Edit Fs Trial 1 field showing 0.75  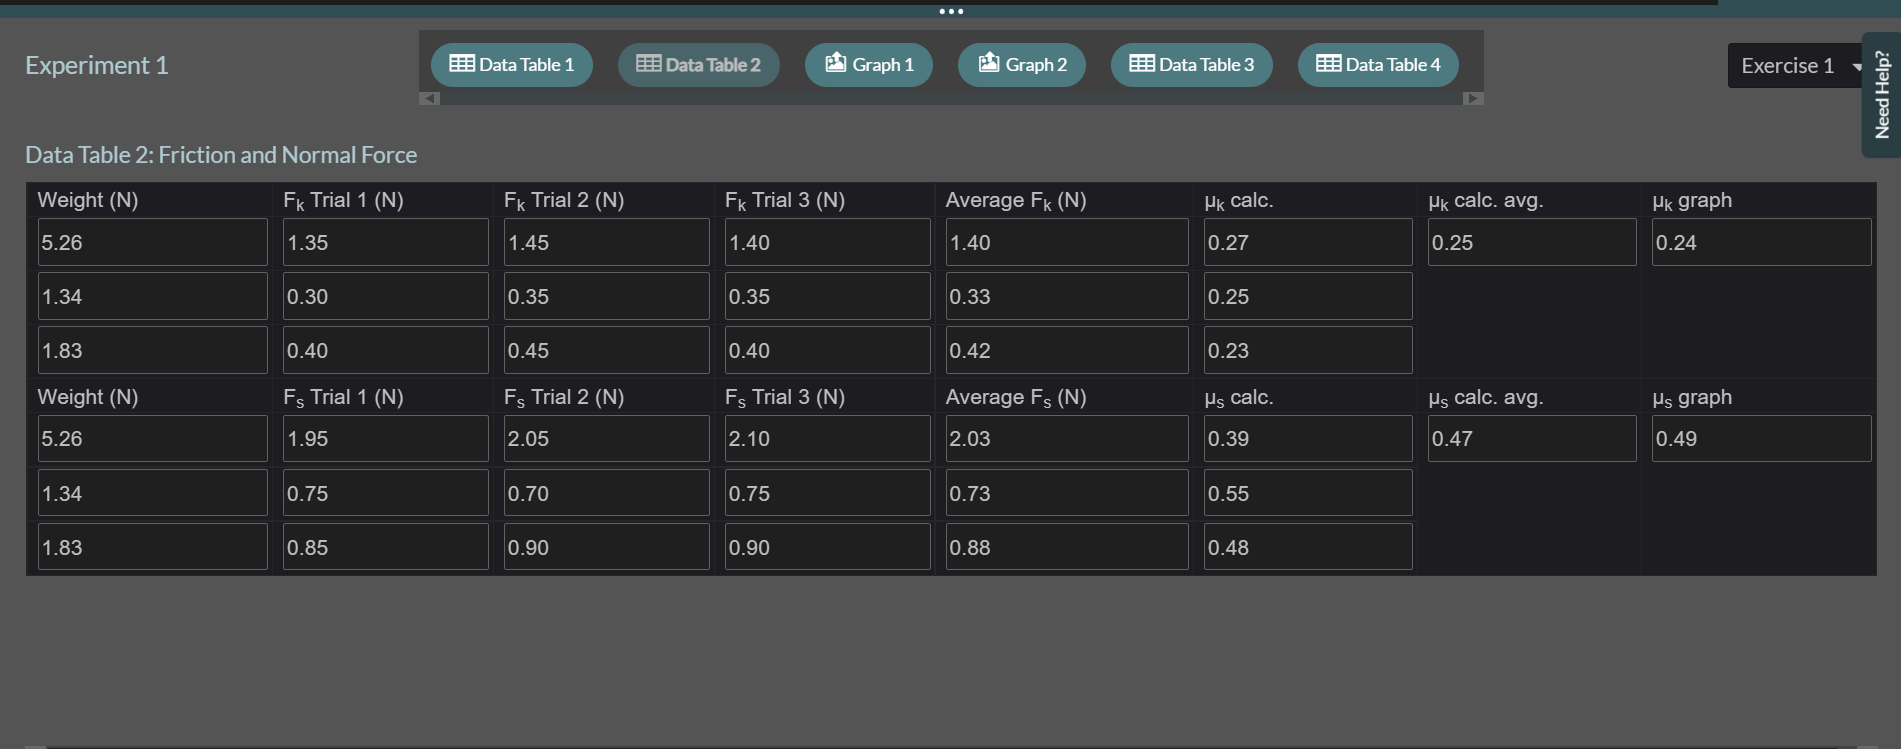[x=386, y=493]
